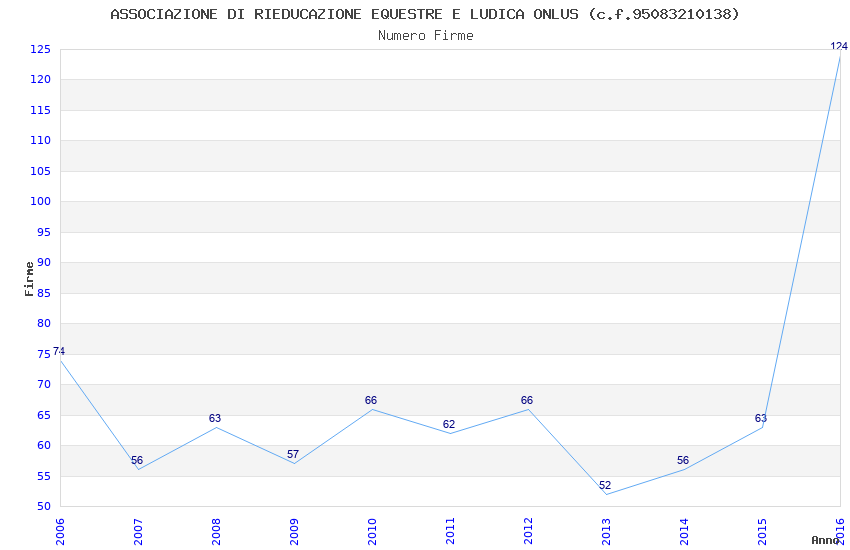Click the peak data label 124
The image size is (850, 550).
[x=839, y=46]
